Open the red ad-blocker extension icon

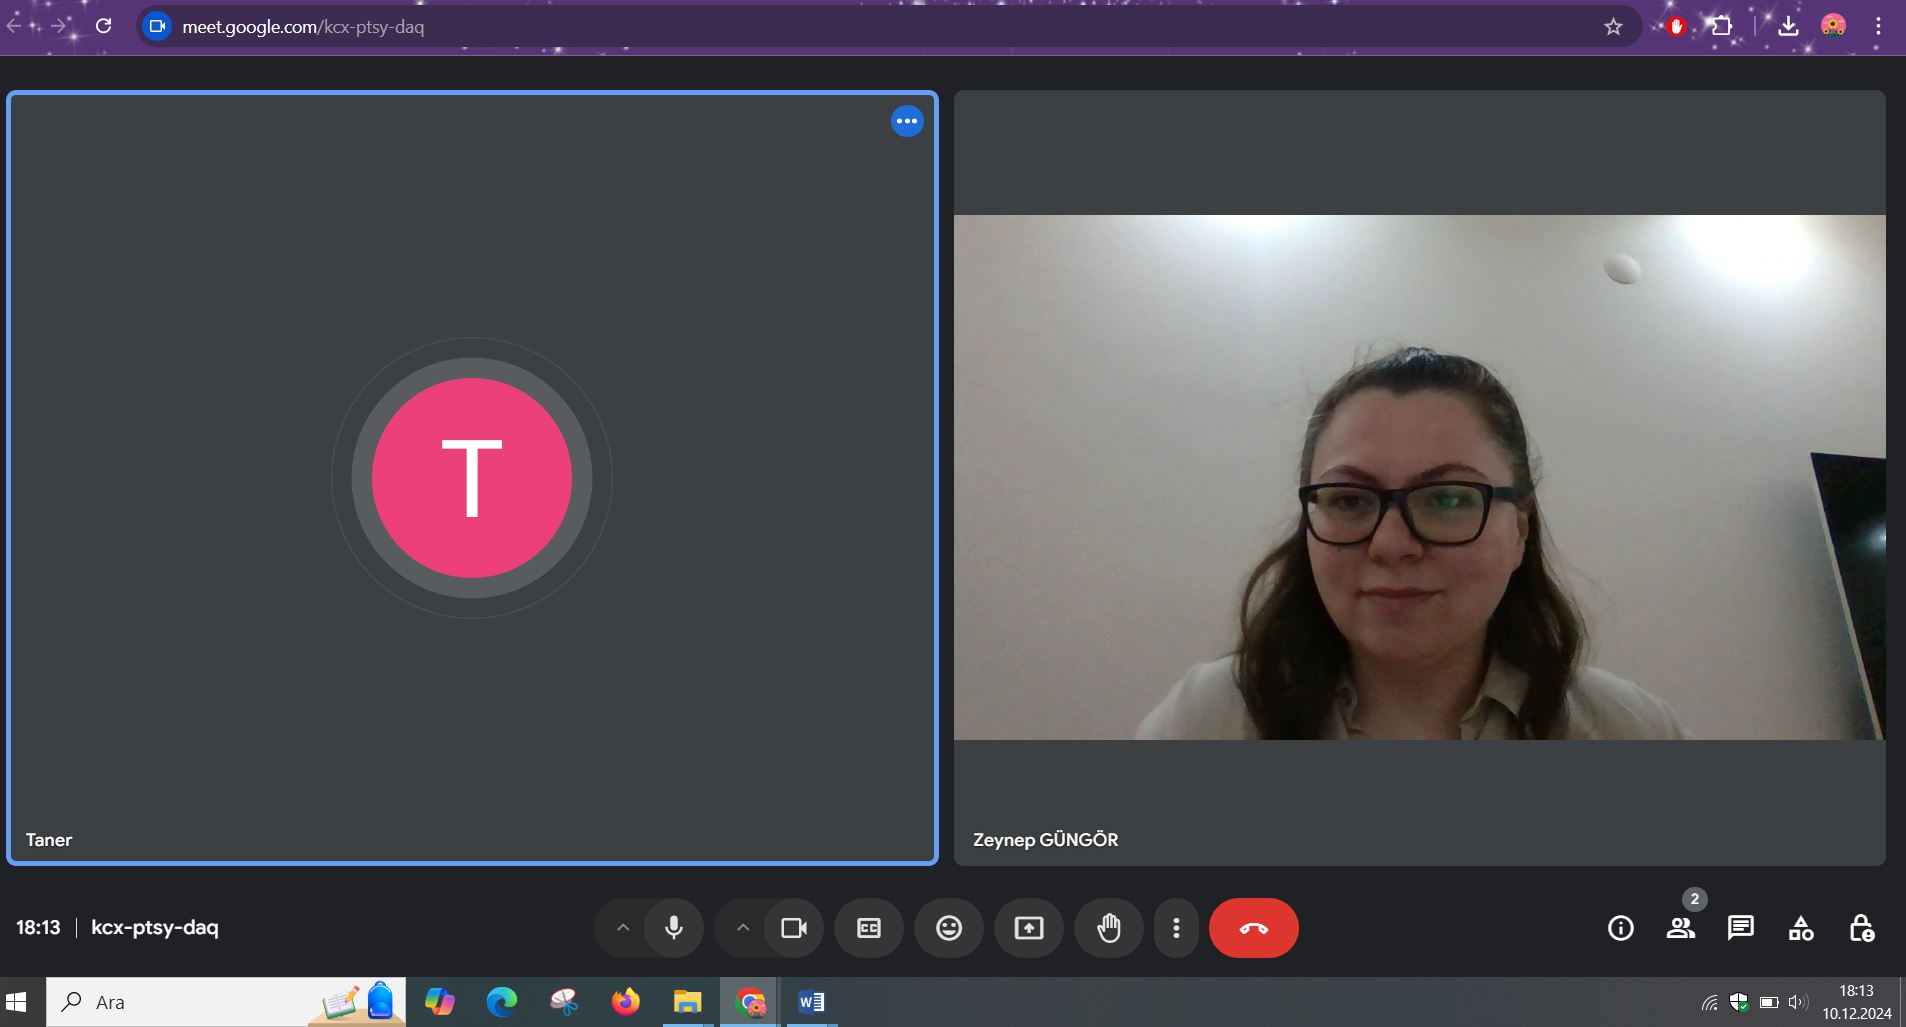1677,27
